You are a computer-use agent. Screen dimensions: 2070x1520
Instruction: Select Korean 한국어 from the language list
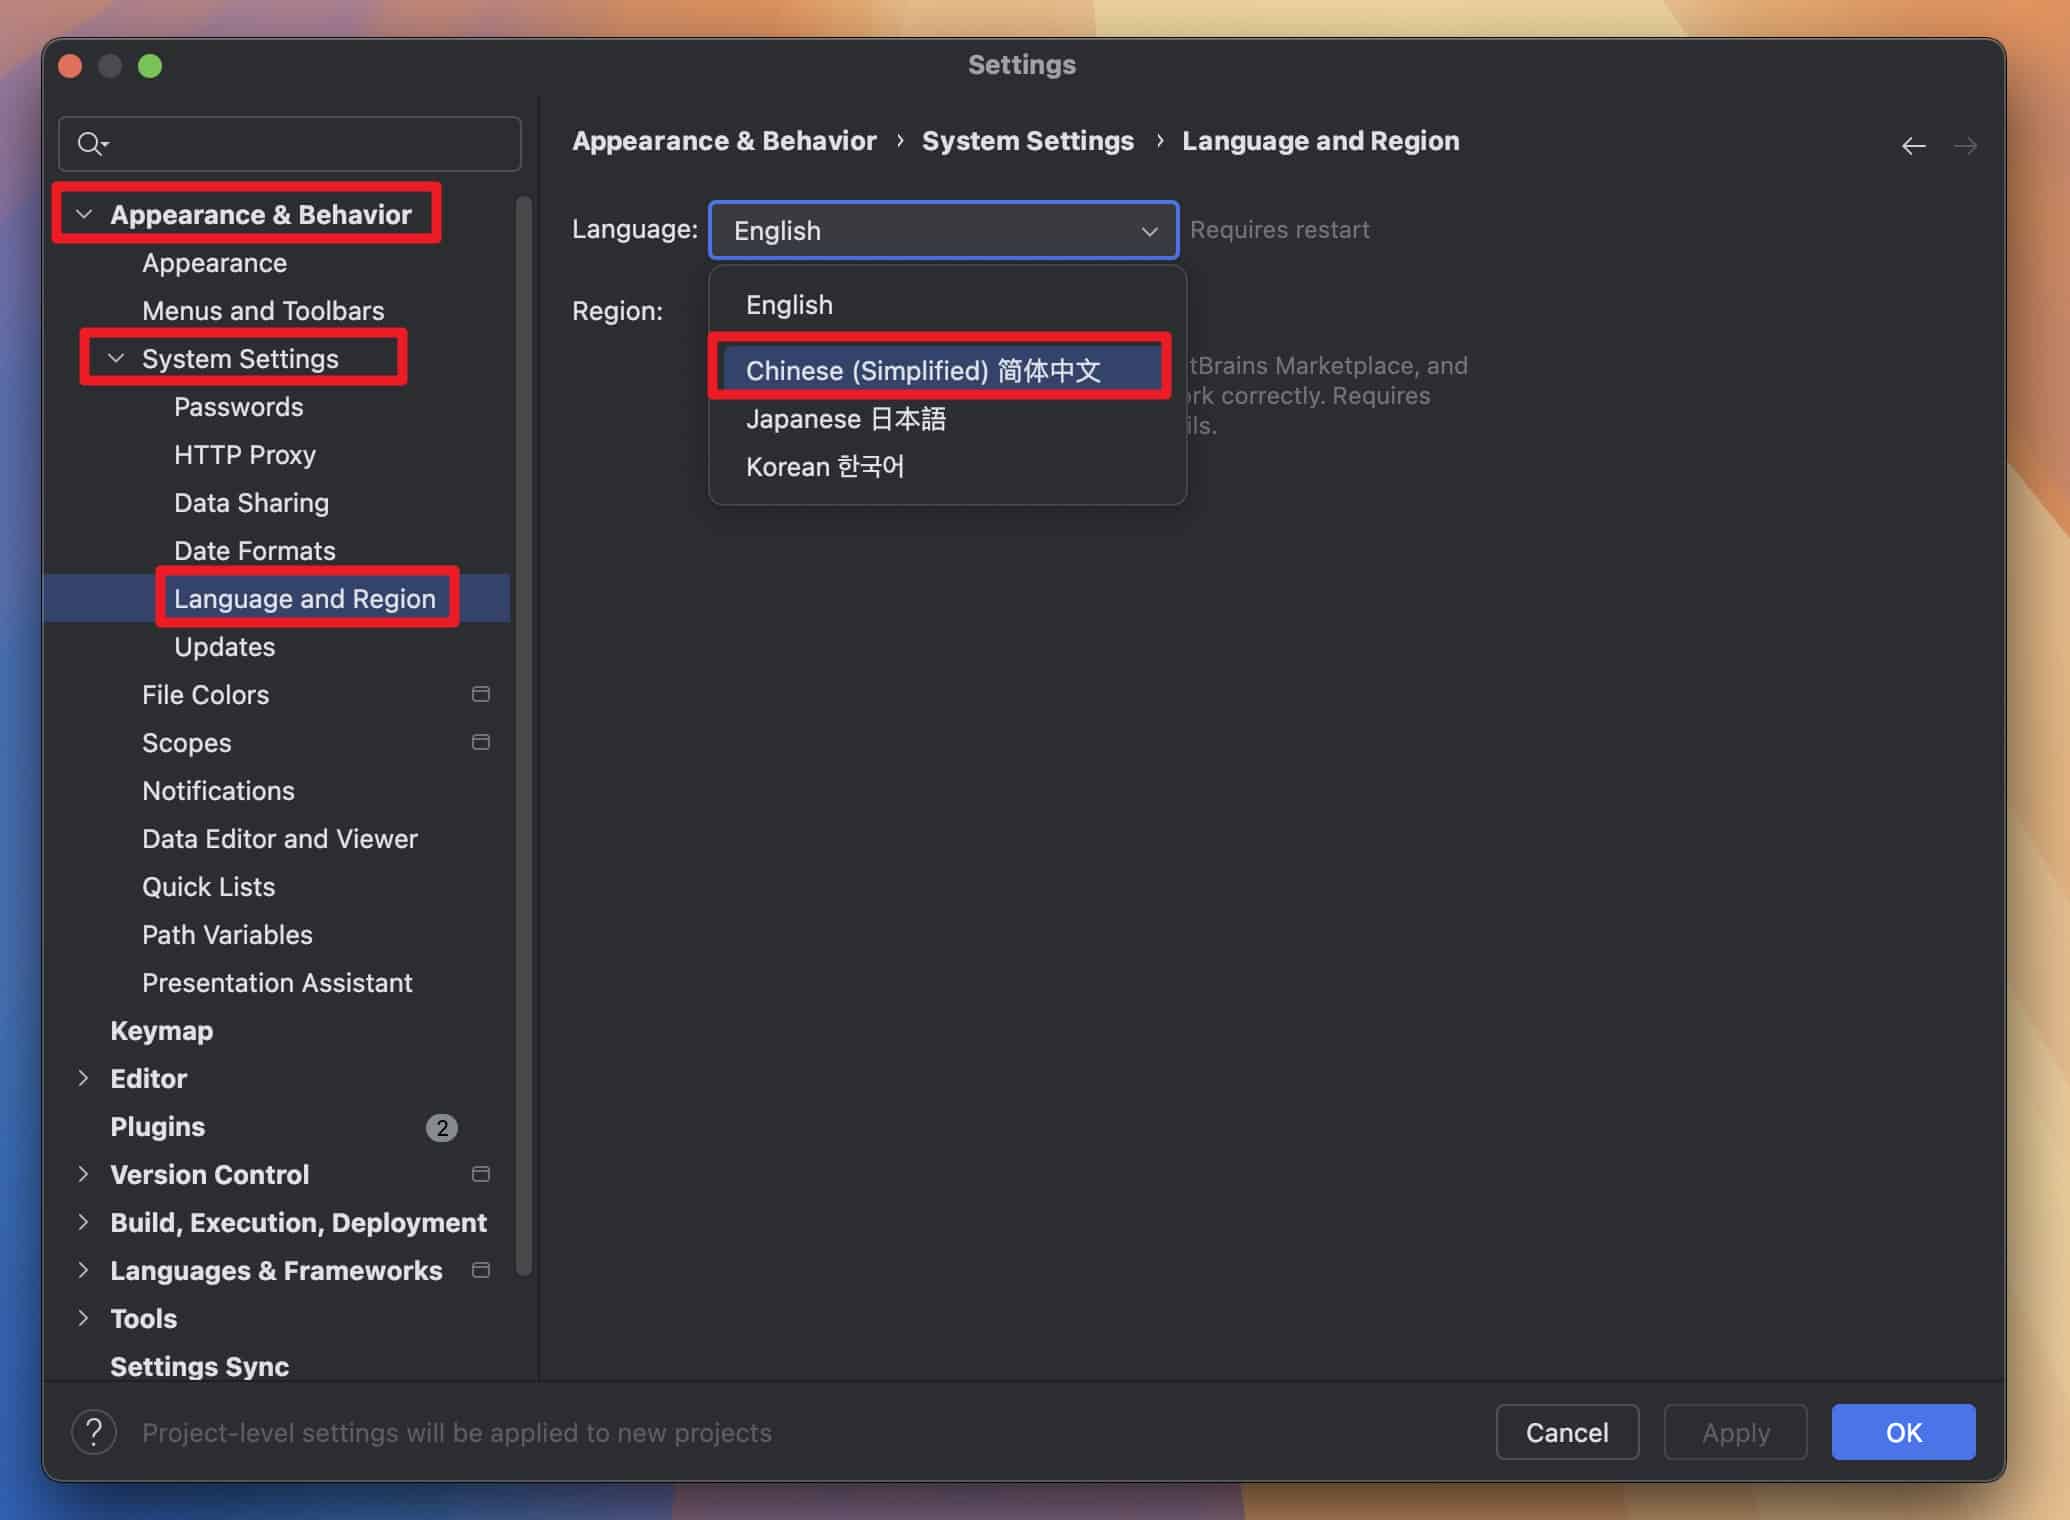(x=825, y=466)
